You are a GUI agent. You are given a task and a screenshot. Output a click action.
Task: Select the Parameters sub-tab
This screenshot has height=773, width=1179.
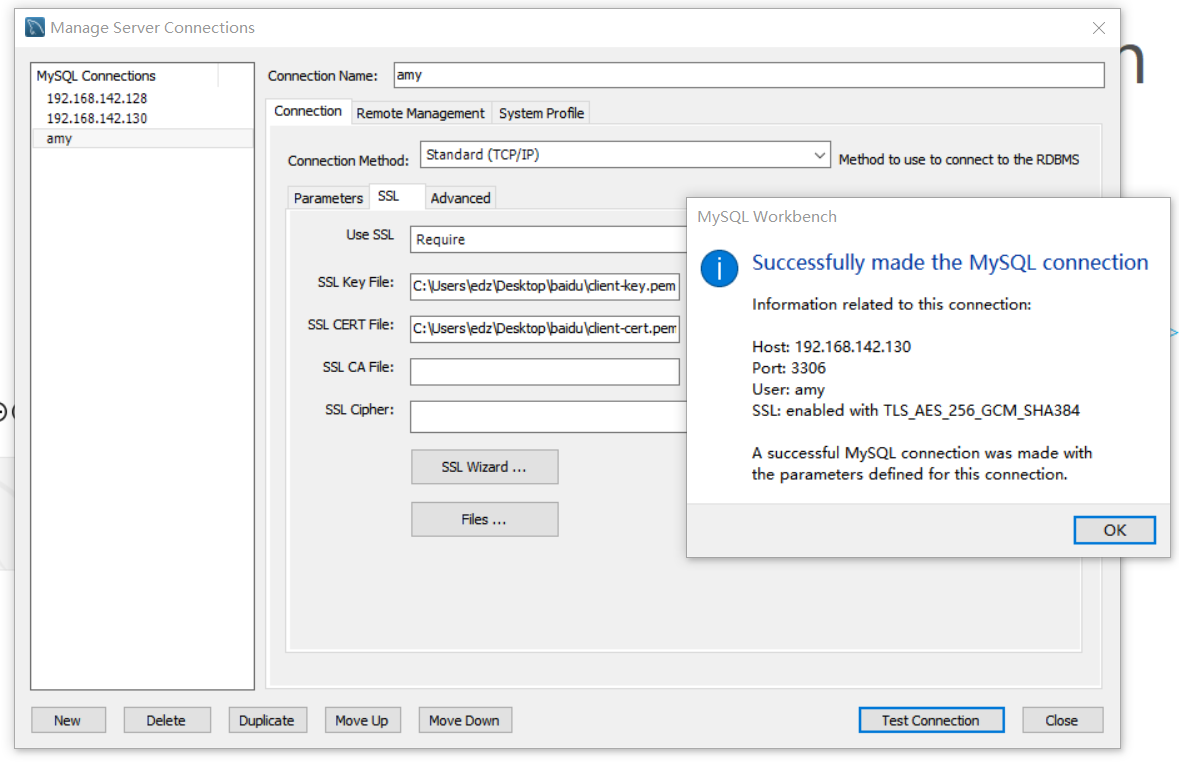click(328, 198)
